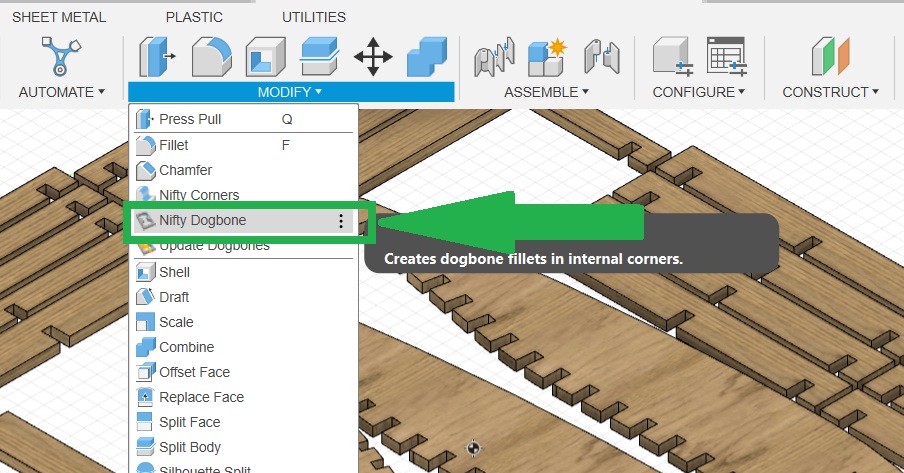Collapse the MODIFY dropdown menu
Image resolution: width=904 pixels, height=473 pixels.
coord(290,92)
